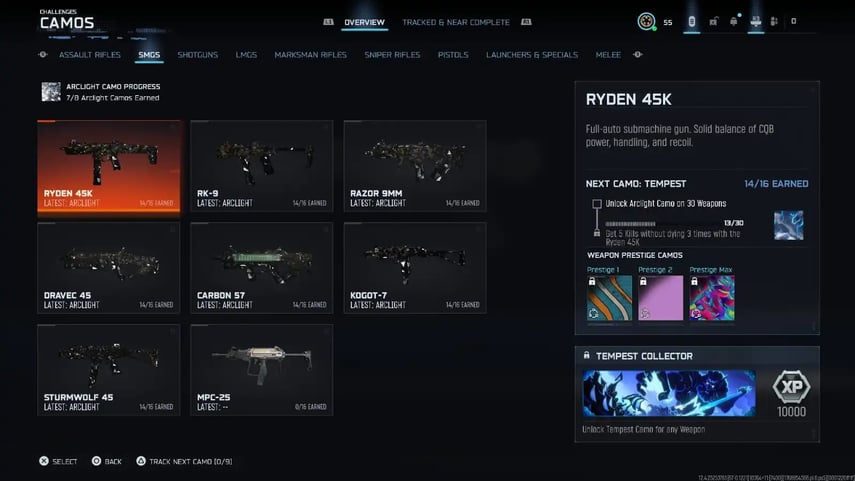Click the Tempest camo preview icon
This screenshot has height=481, width=855.
click(788, 225)
